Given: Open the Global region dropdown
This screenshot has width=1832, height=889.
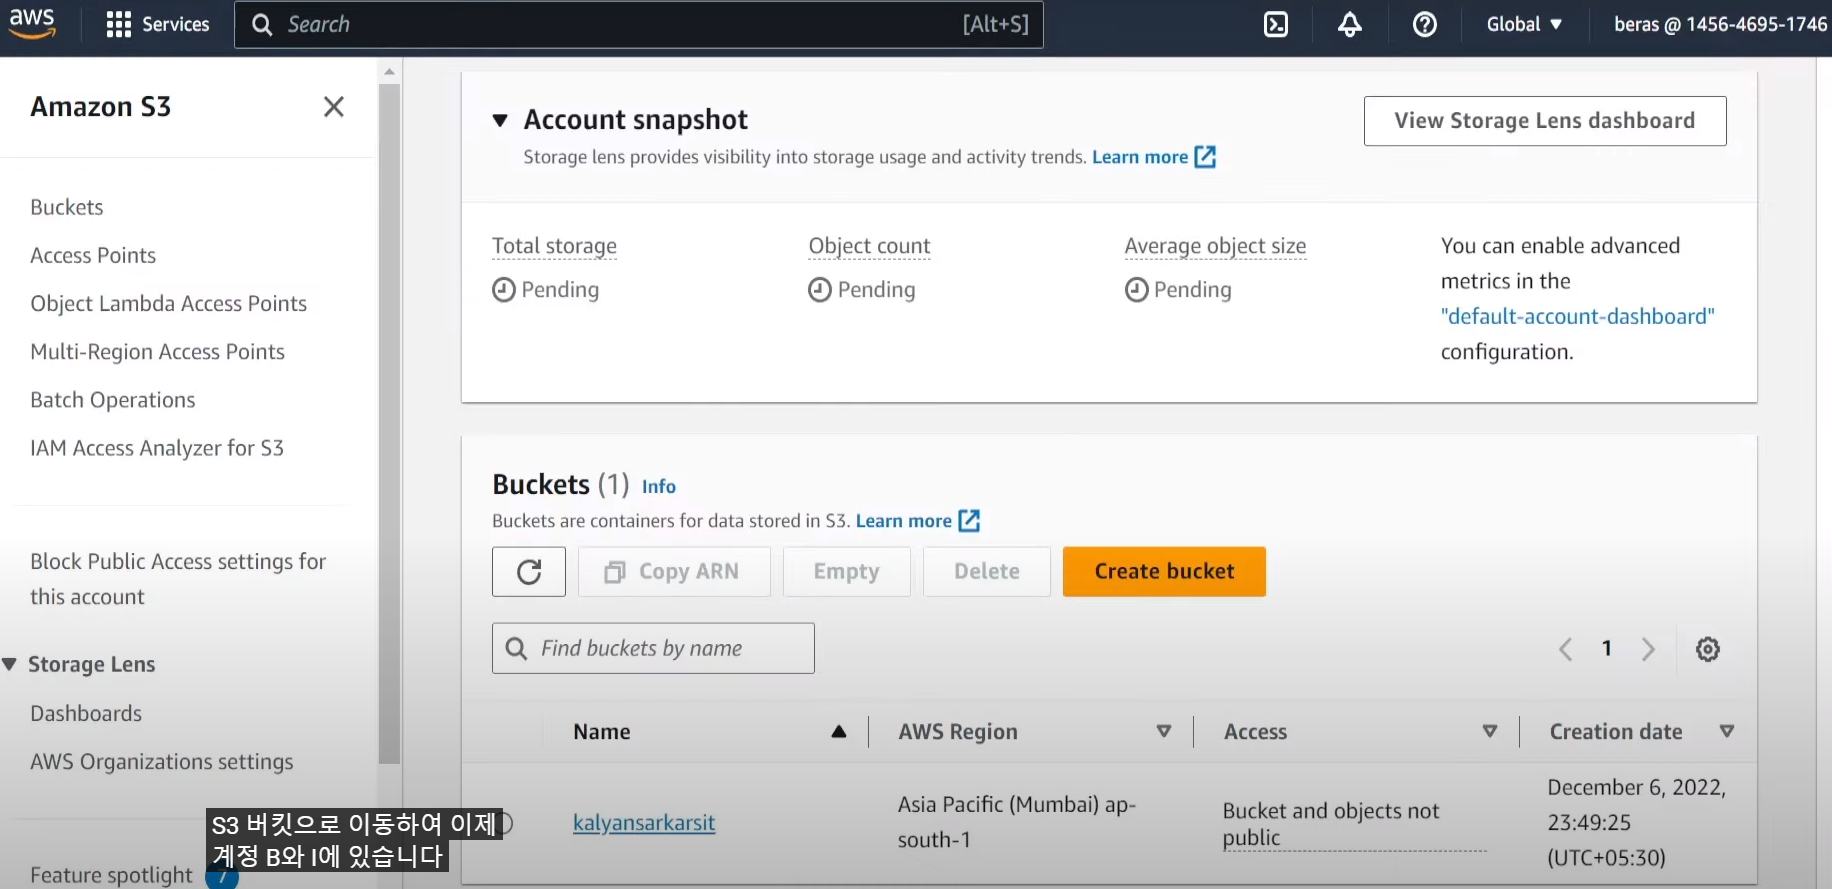Looking at the screenshot, I should [x=1524, y=24].
